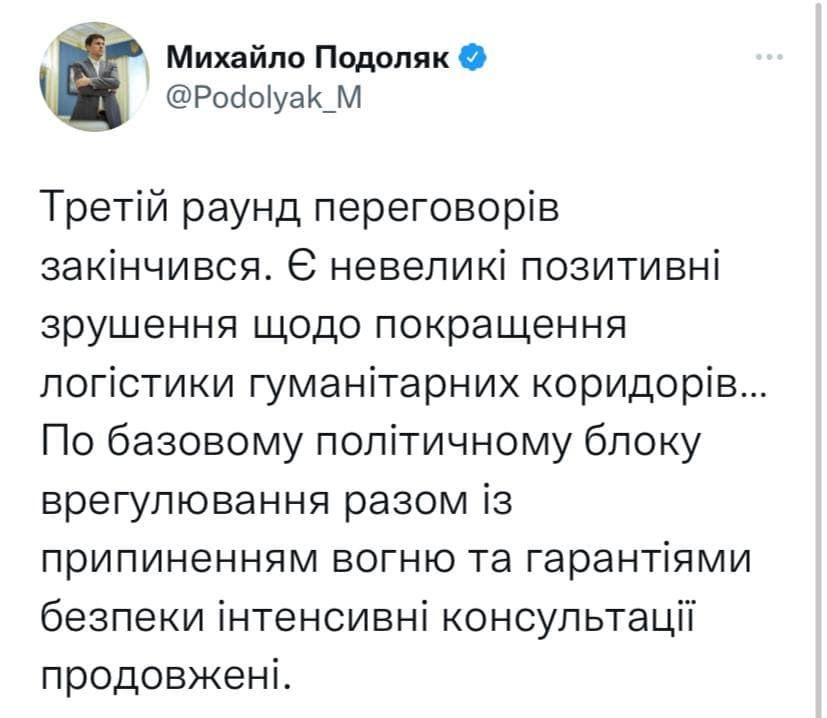Click the blue verified badge
The height and width of the screenshot is (718, 827).
[473, 57]
